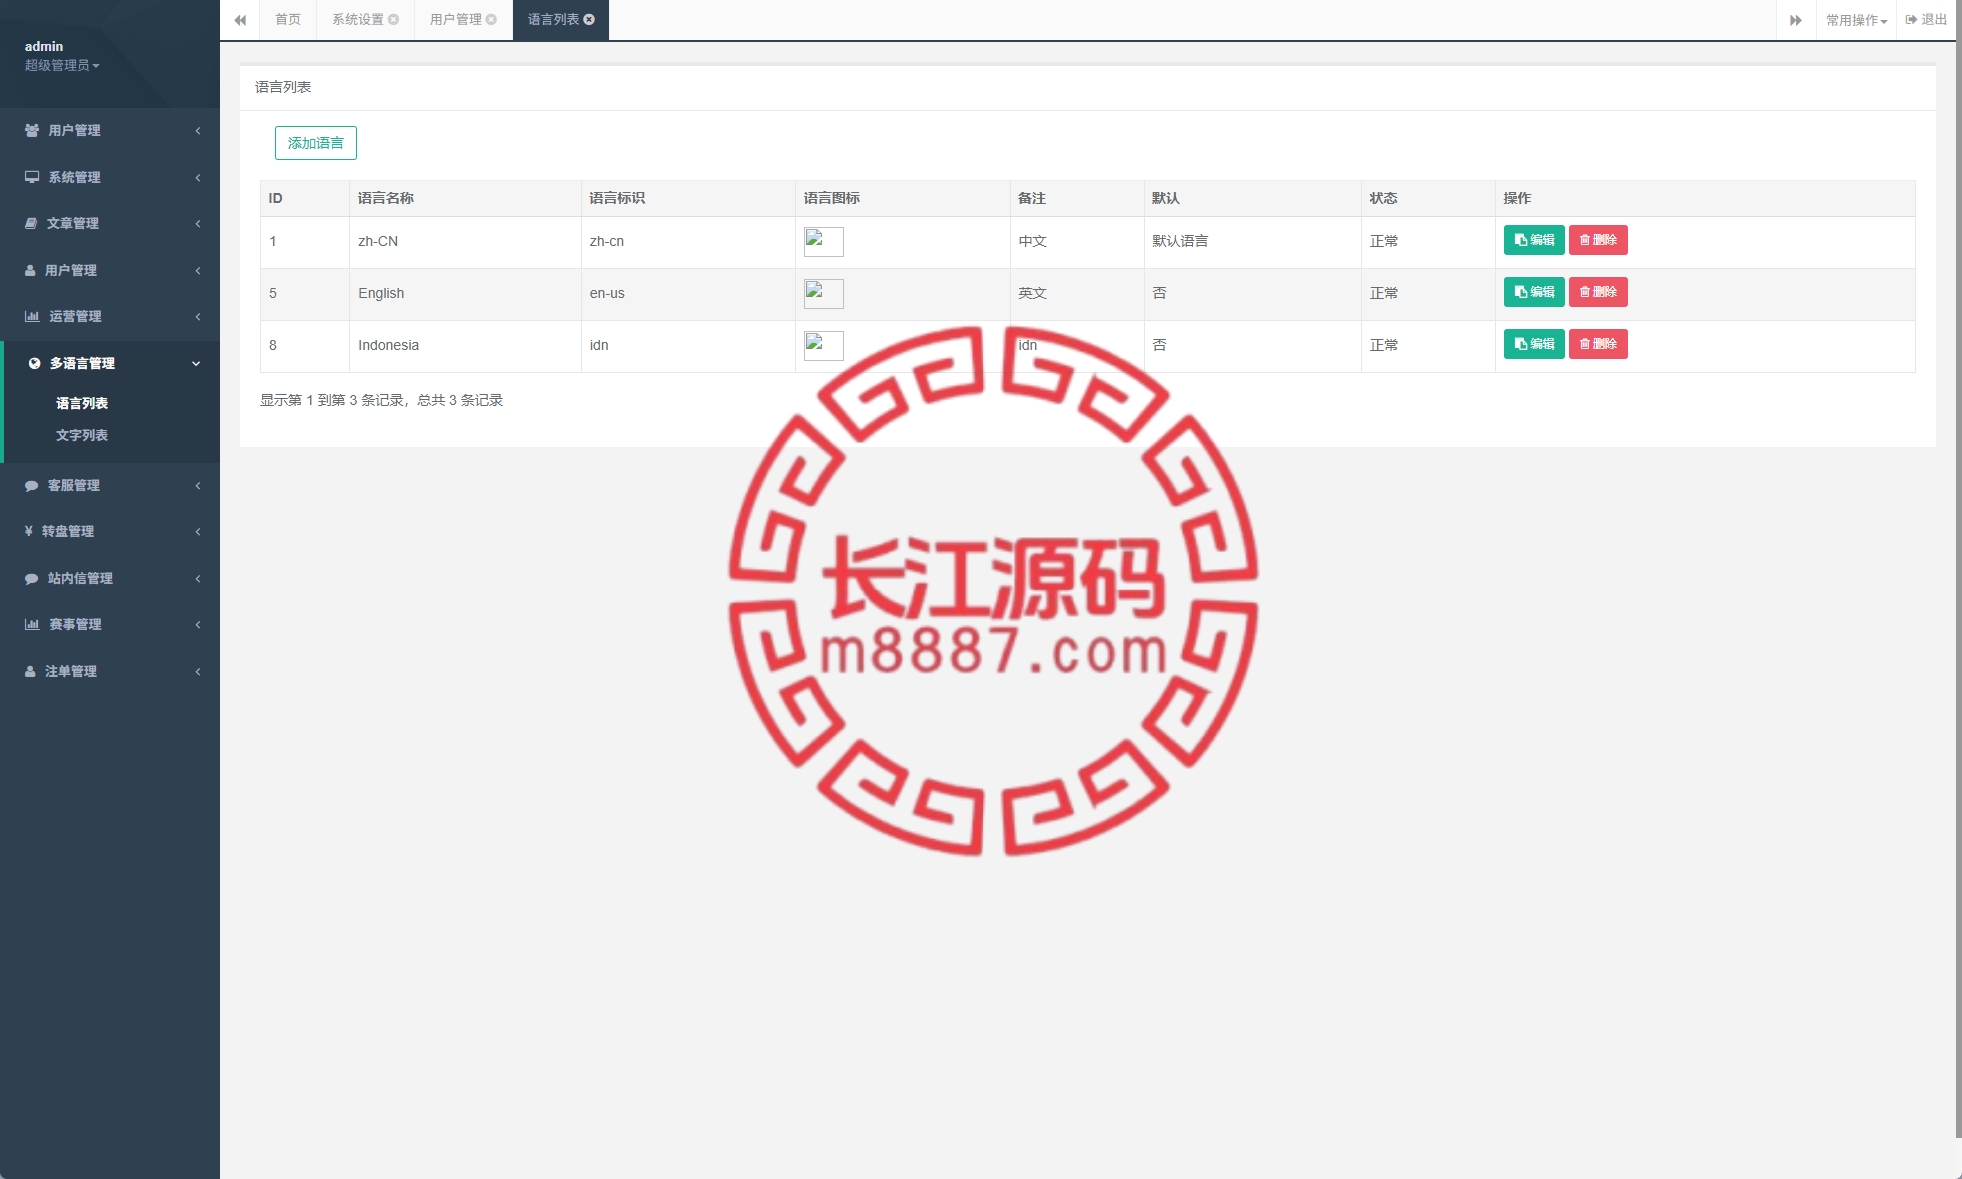Expand the 赛事管理 menu chevron
Screen dimensions: 1962x1179
(198, 624)
